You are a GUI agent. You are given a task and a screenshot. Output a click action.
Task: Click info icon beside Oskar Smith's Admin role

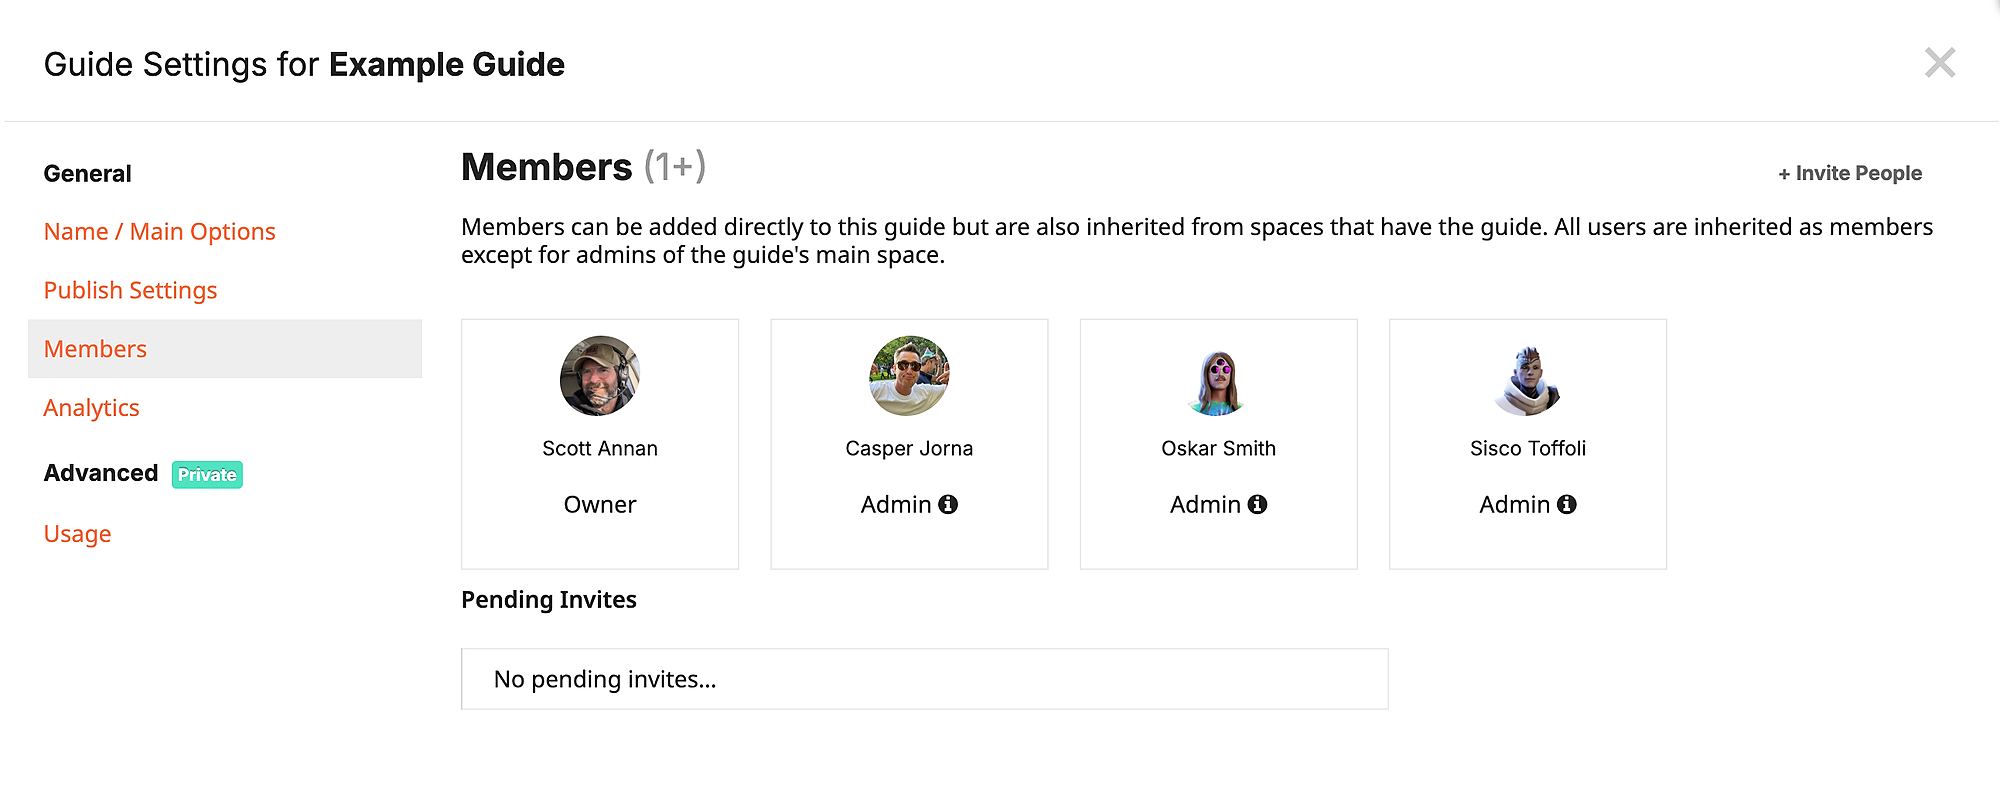pyautogui.click(x=1257, y=505)
